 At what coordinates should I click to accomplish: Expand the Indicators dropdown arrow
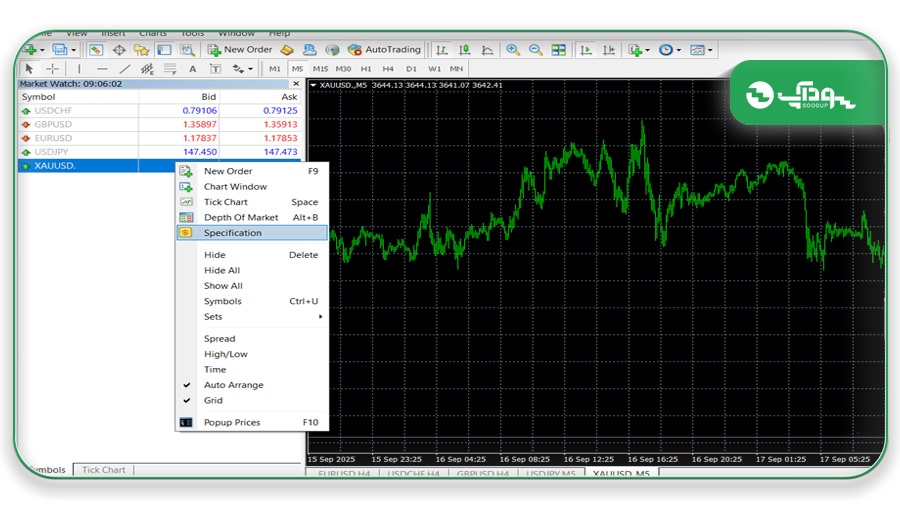tap(647, 51)
